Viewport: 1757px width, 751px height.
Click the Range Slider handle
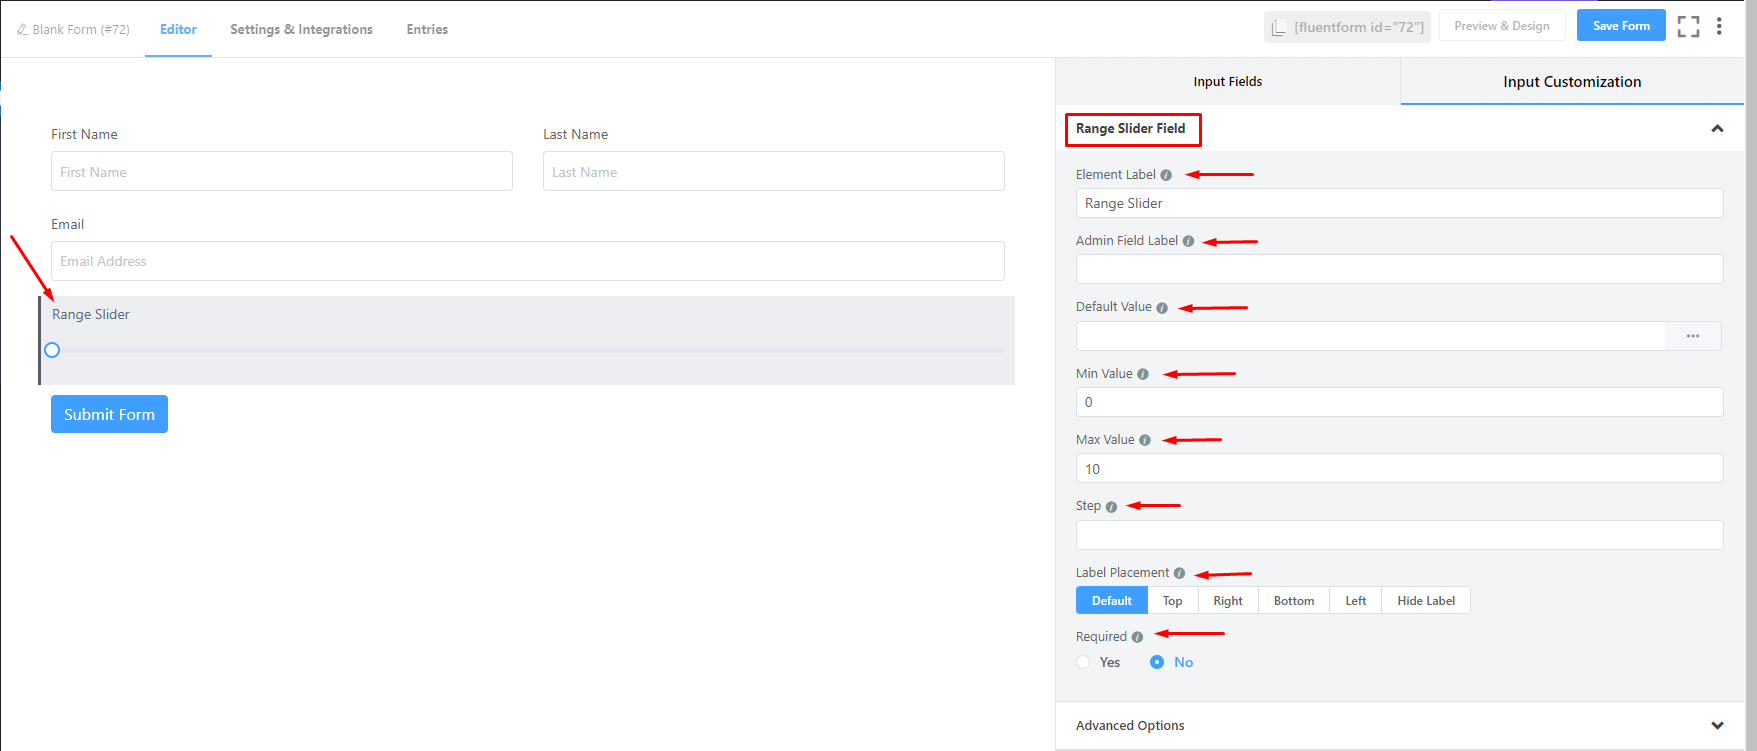pos(52,350)
